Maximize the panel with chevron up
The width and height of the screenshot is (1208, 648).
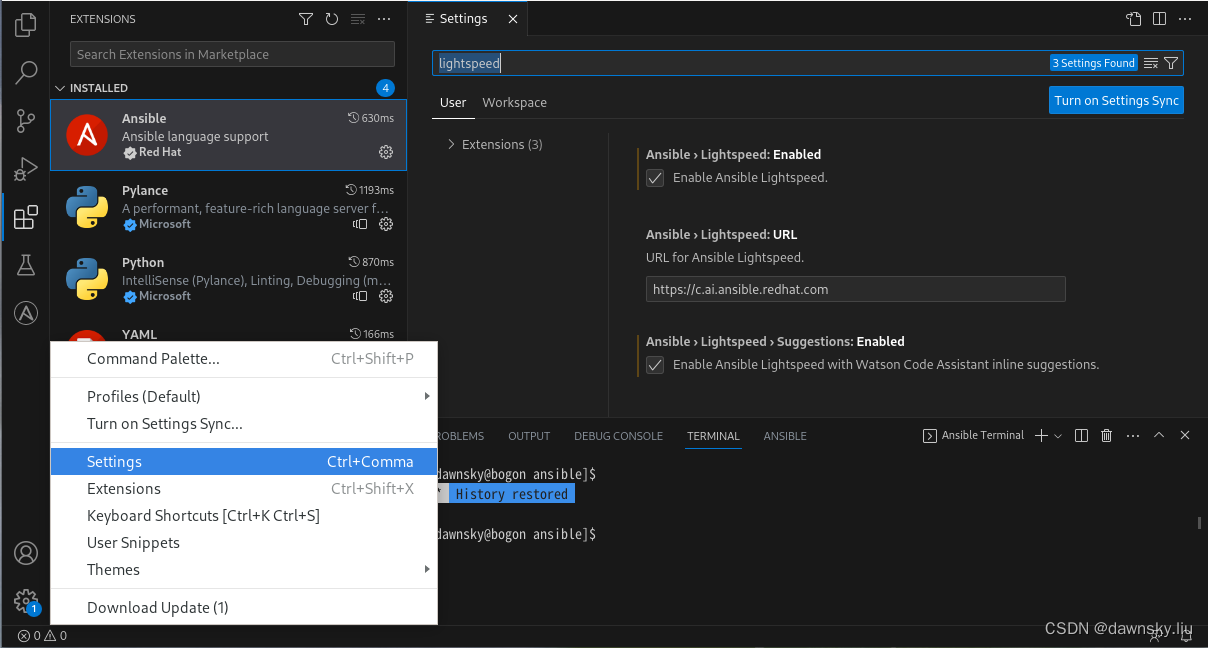1159,435
